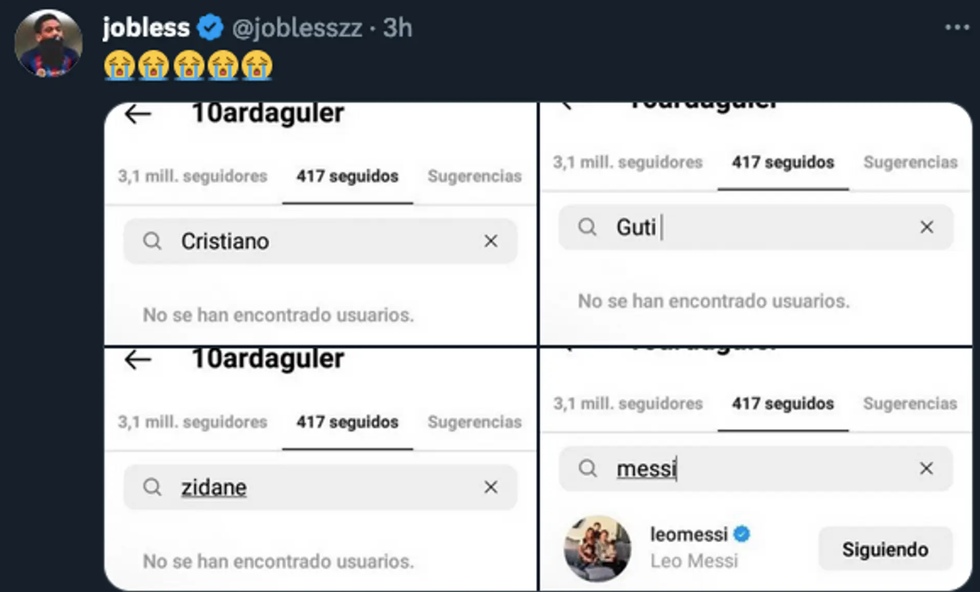Select the 417 seguidos tab
This screenshot has height=592, width=980.
347,176
